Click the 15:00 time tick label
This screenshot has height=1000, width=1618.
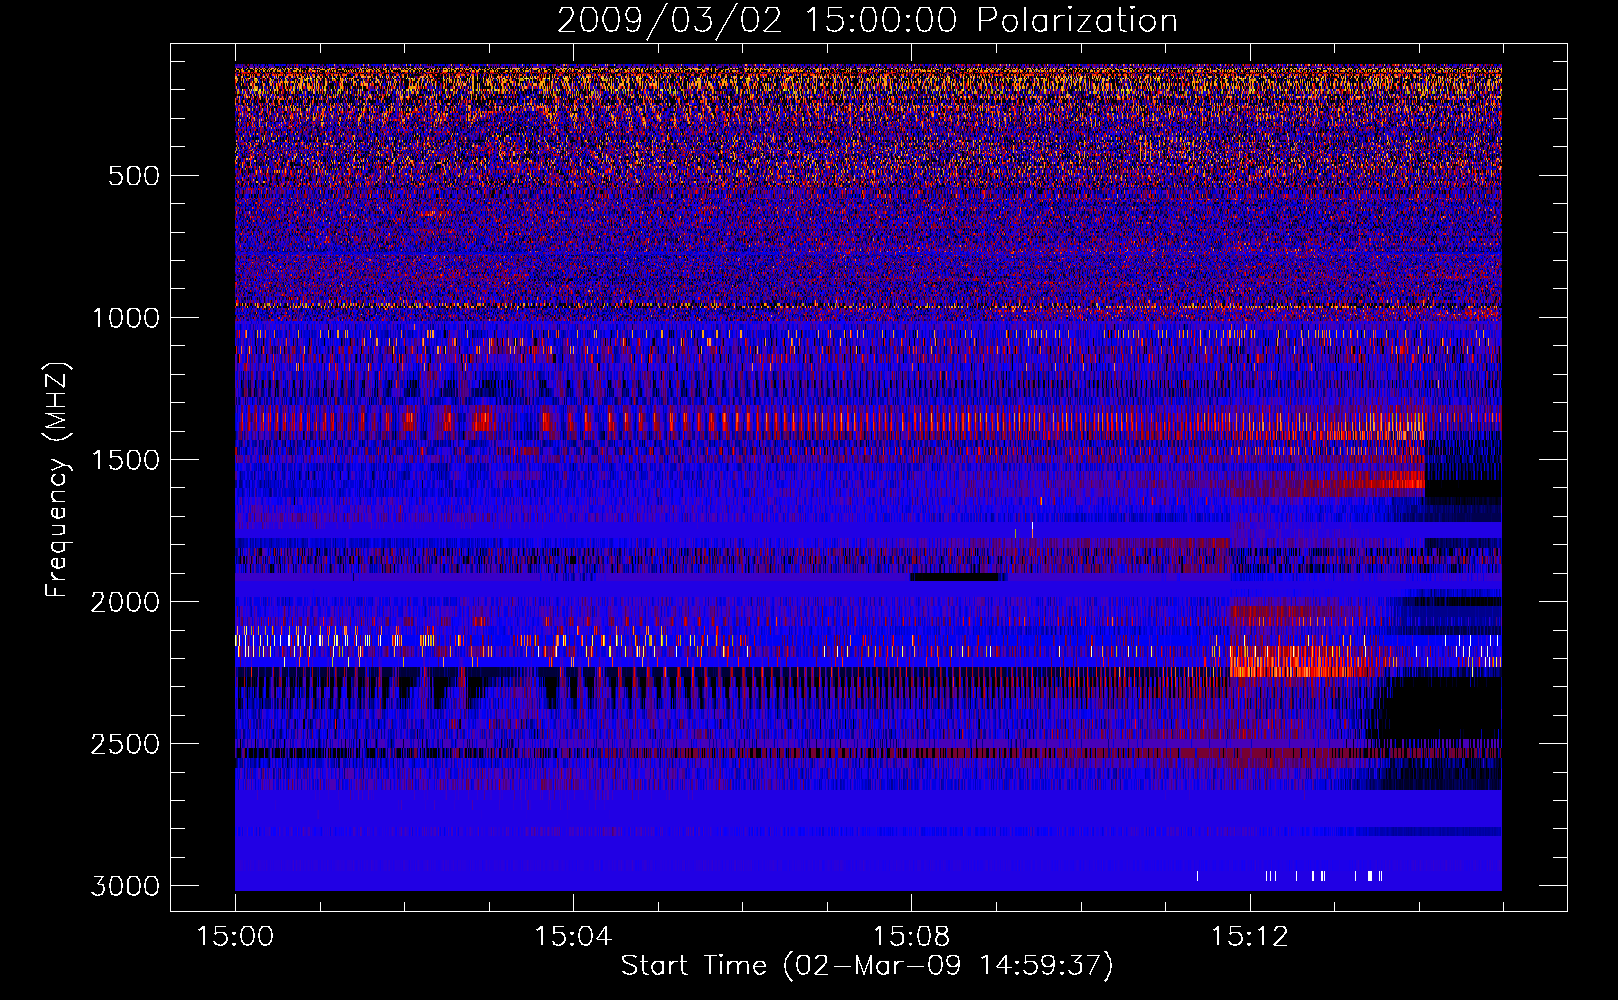pos(235,937)
